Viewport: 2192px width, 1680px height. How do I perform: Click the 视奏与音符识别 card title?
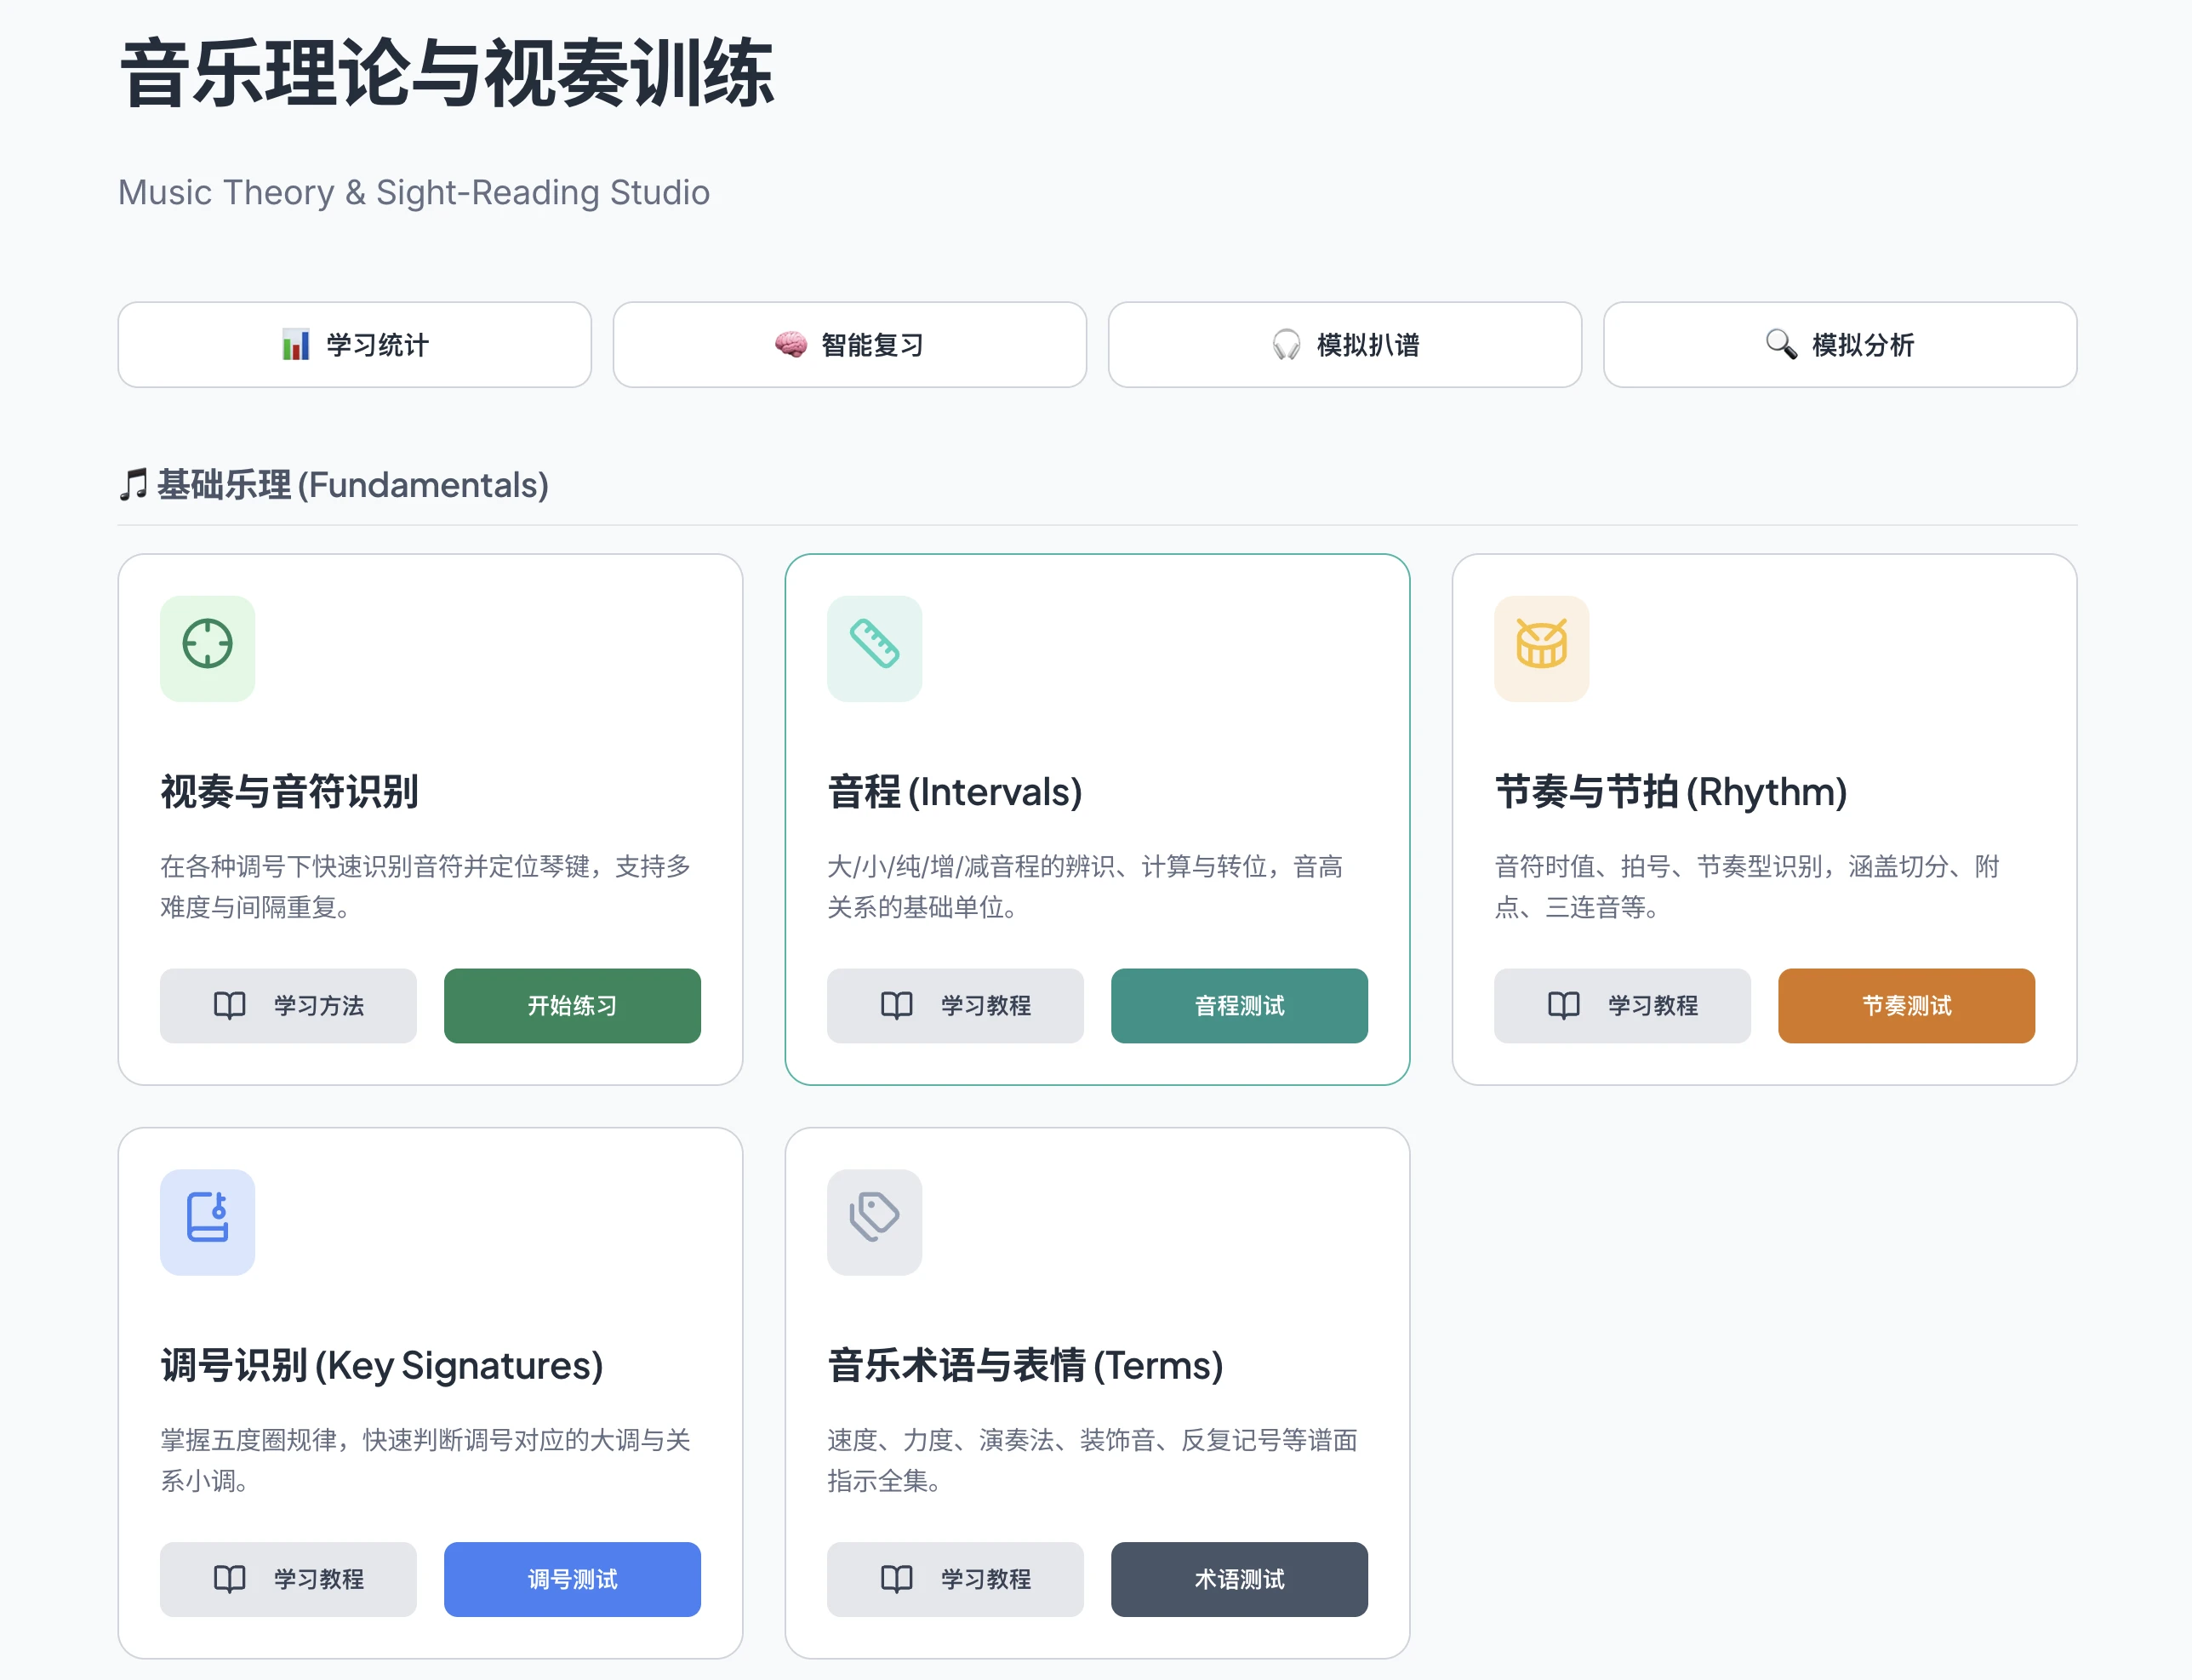289,792
